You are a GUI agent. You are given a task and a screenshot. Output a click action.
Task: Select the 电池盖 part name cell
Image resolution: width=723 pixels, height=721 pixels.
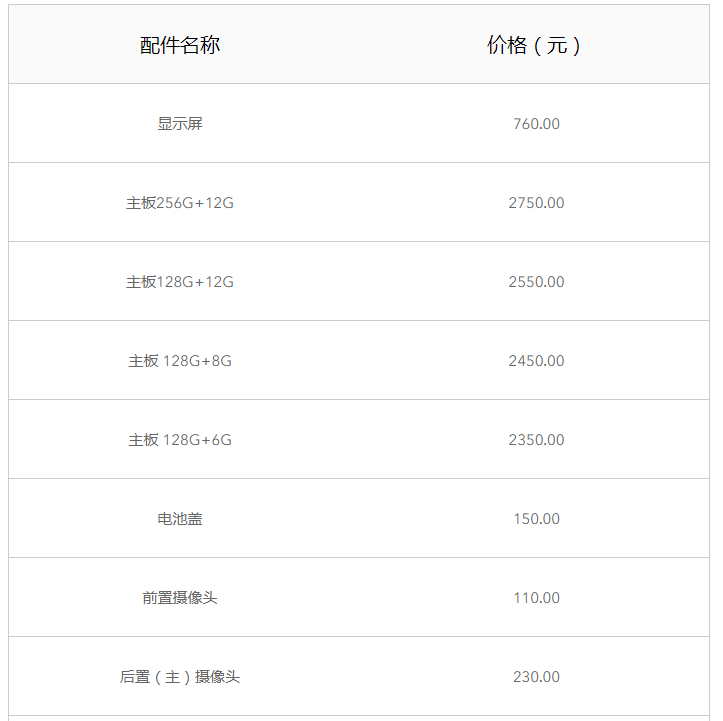coord(180,519)
